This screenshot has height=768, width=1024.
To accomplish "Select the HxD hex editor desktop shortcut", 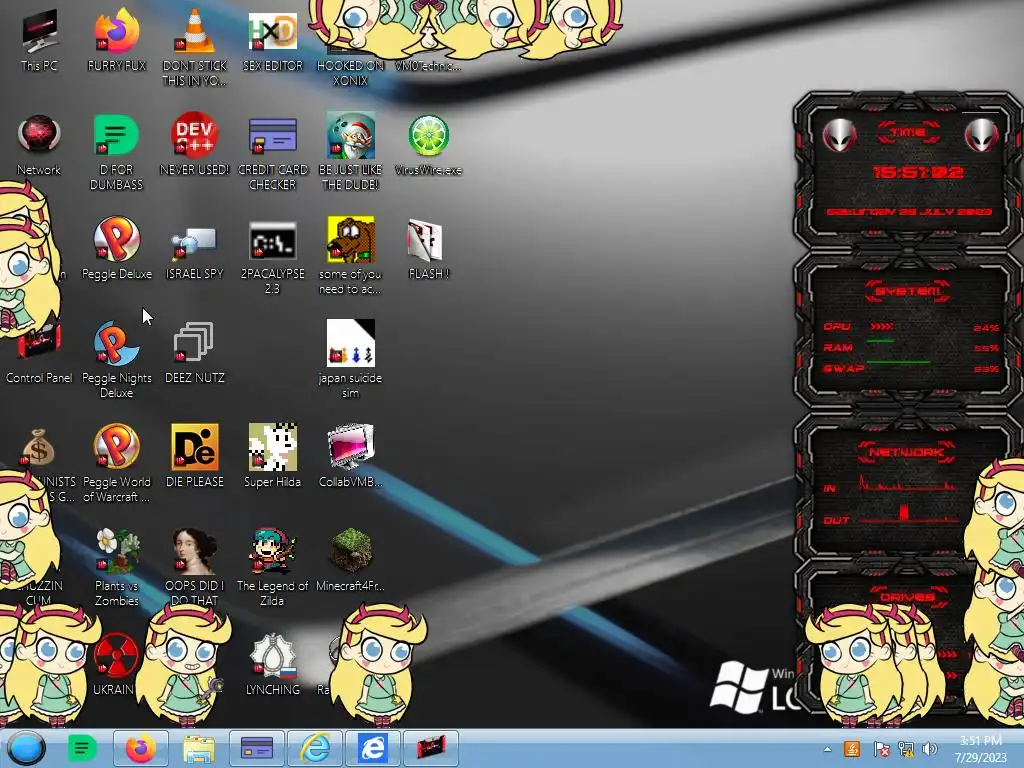I will [272, 40].
